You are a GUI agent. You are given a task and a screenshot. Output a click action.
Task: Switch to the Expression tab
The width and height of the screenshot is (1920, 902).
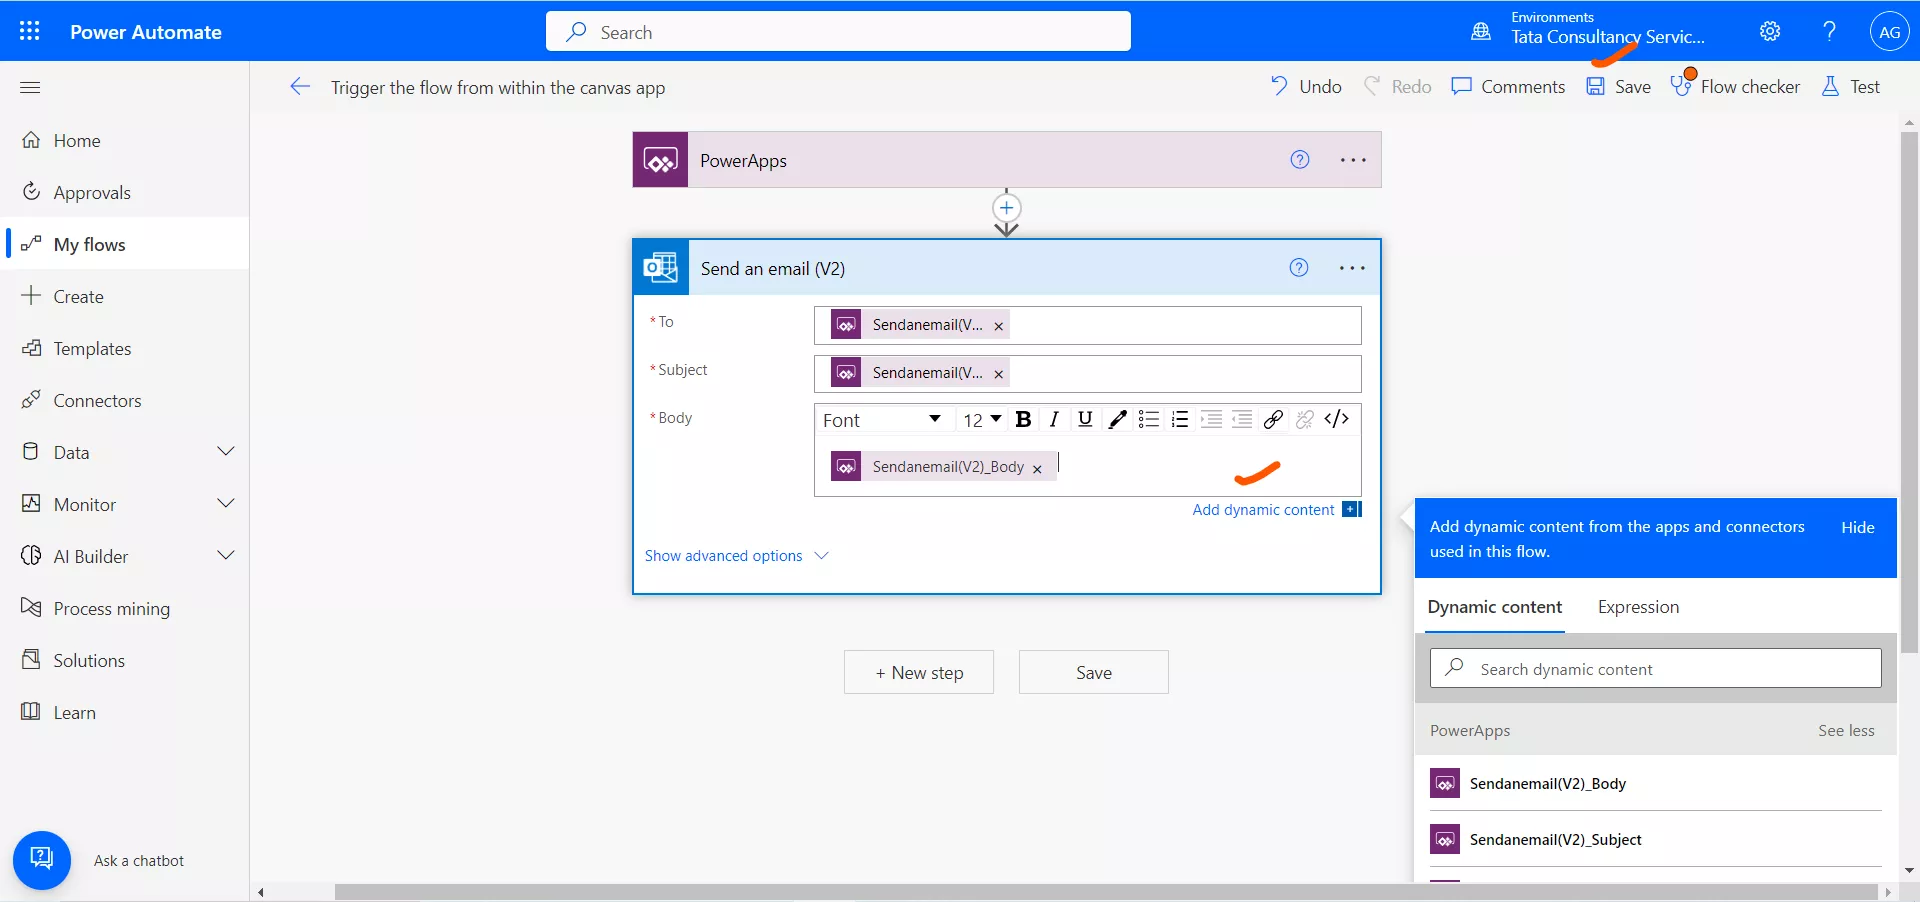pyautogui.click(x=1638, y=607)
